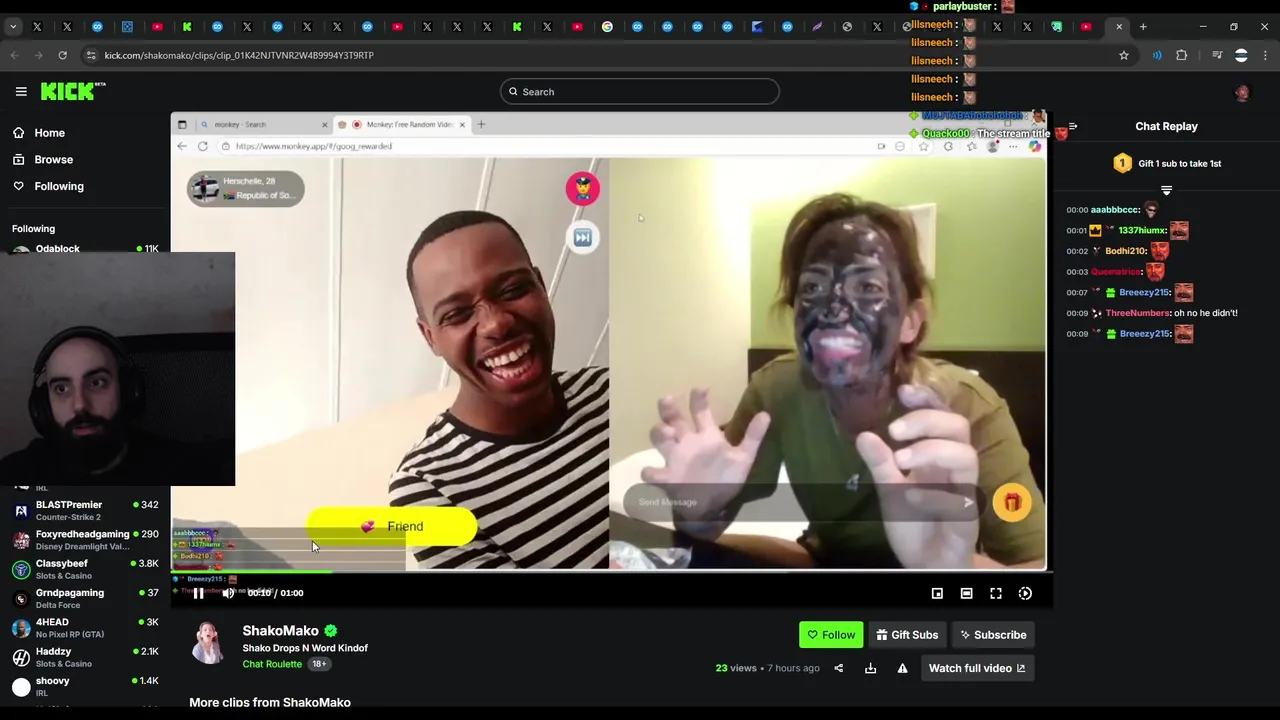The width and height of the screenshot is (1280, 720).
Task: Open 4HEAD channel in sidebar
Action: pos(85,628)
